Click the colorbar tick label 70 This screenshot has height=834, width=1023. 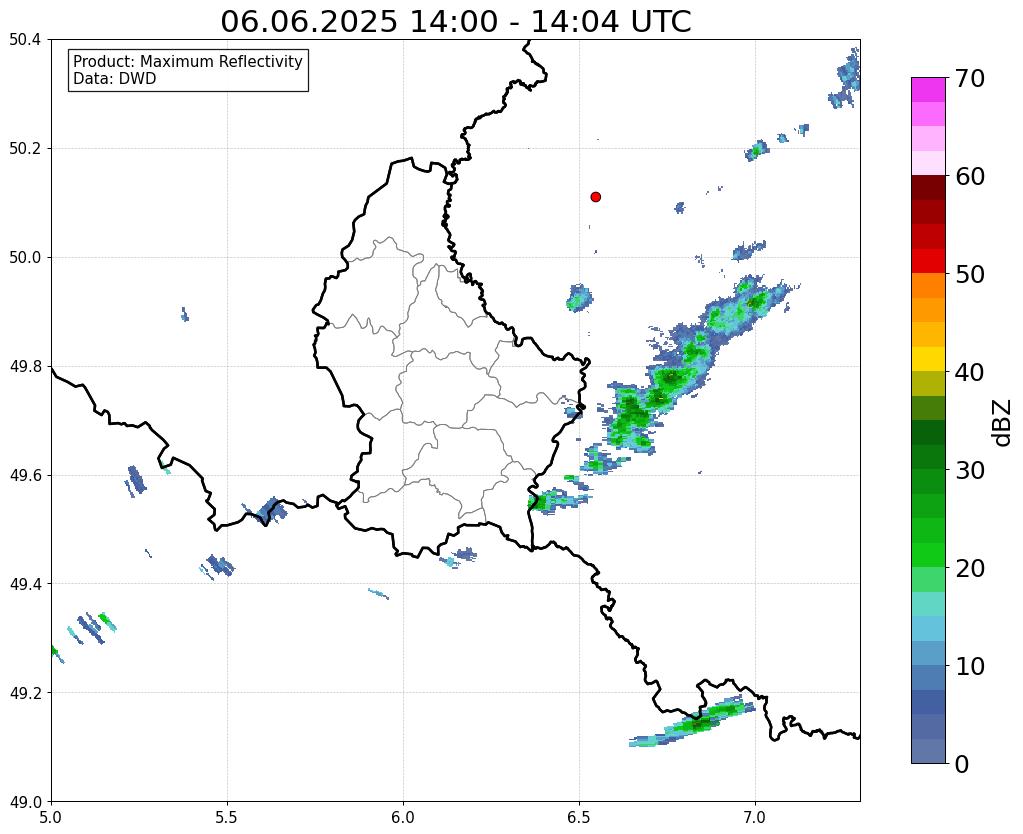coord(969,78)
